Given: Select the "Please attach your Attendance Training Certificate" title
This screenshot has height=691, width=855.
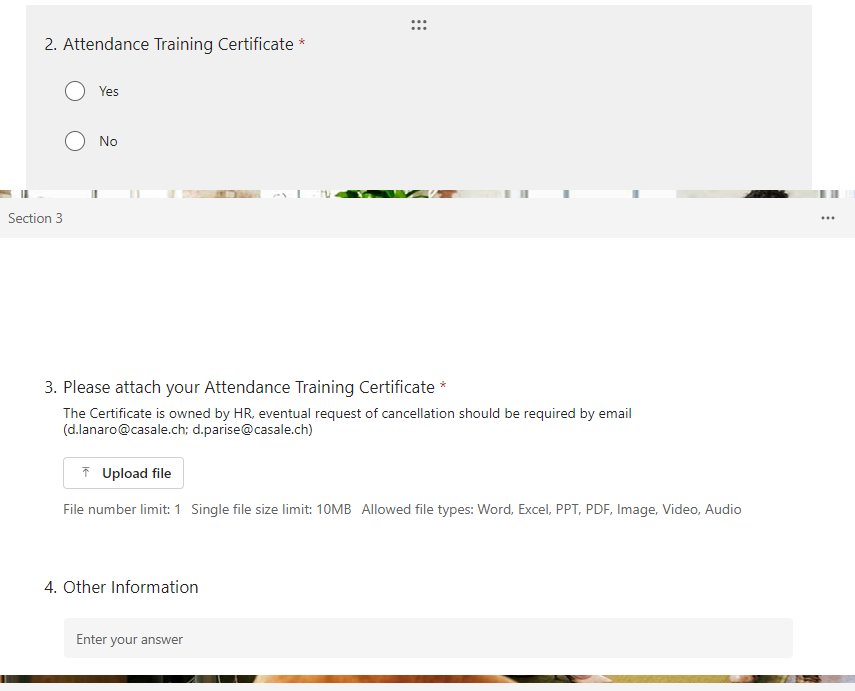Looking at the screenshot, I should click(248, 387).
